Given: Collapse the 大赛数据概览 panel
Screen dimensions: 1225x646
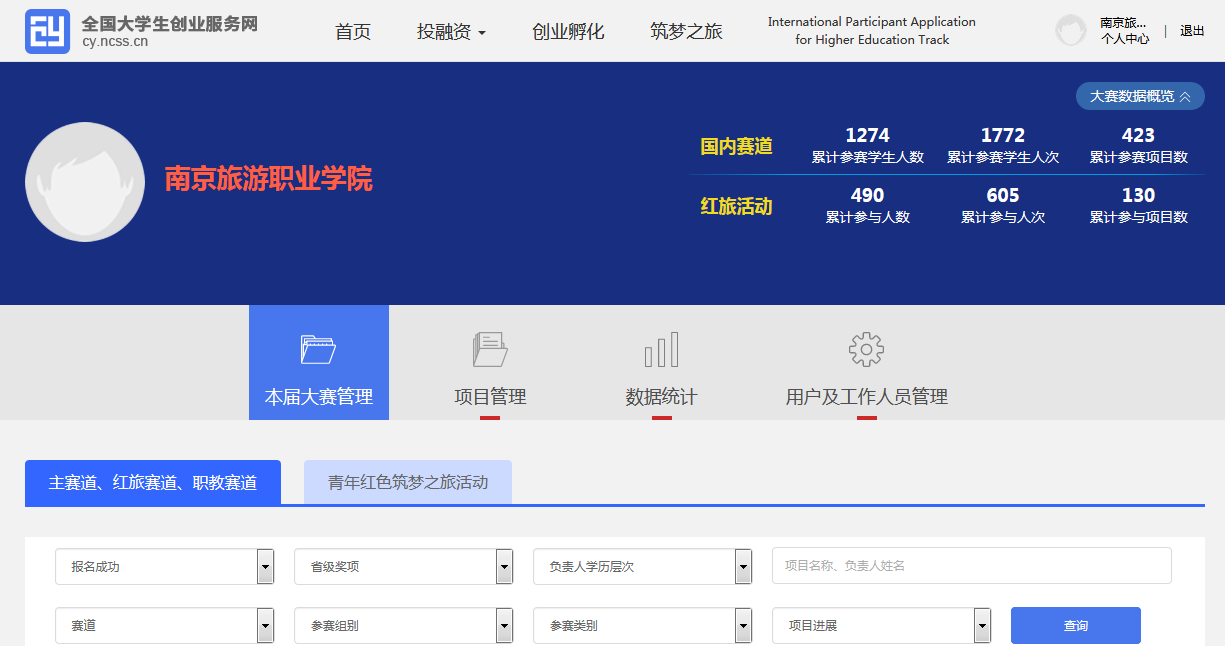Looking at the screenshot, I should (x=1139, y=96).
